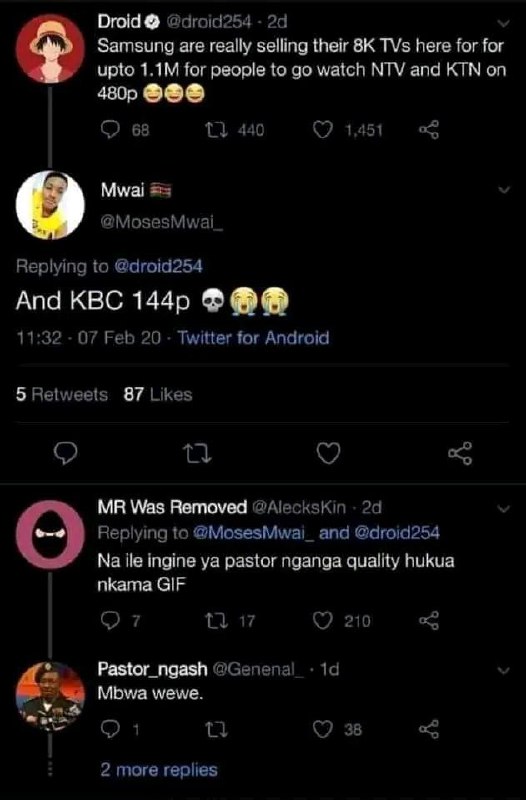The width and height of the screenshot is (526, 800).
Task: Open Twitter for Android source link
Action: (x=254, y=338)
